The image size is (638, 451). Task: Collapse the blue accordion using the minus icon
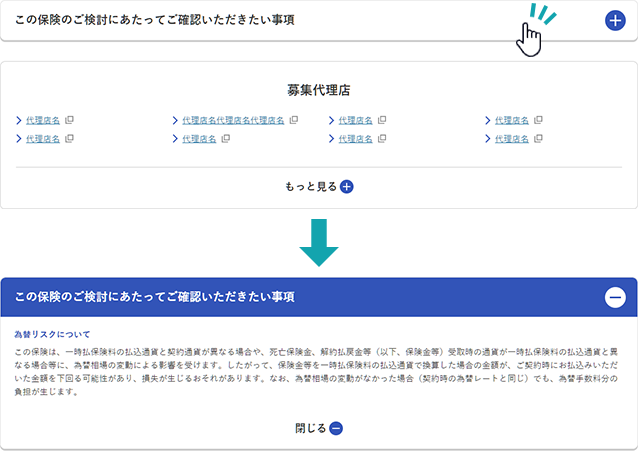click(x=615, y=297)
